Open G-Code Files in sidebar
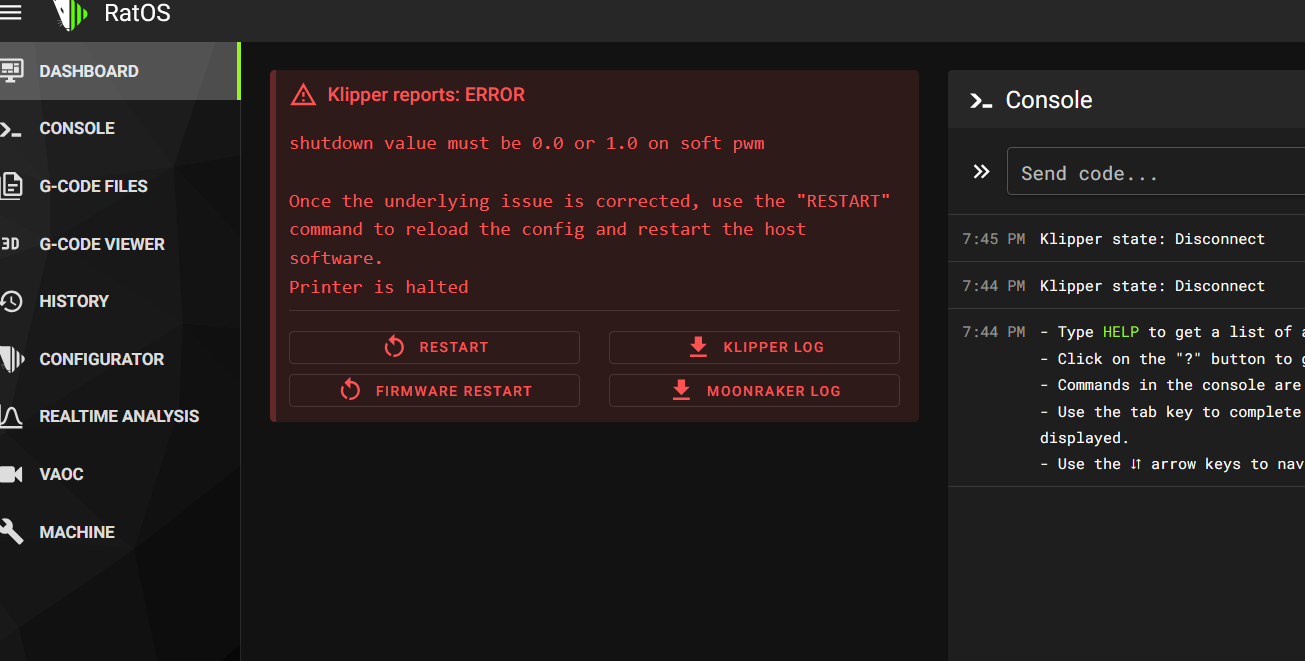This screenshot has height=661, width=1305. pyautogui.click(x=120, y=186)
